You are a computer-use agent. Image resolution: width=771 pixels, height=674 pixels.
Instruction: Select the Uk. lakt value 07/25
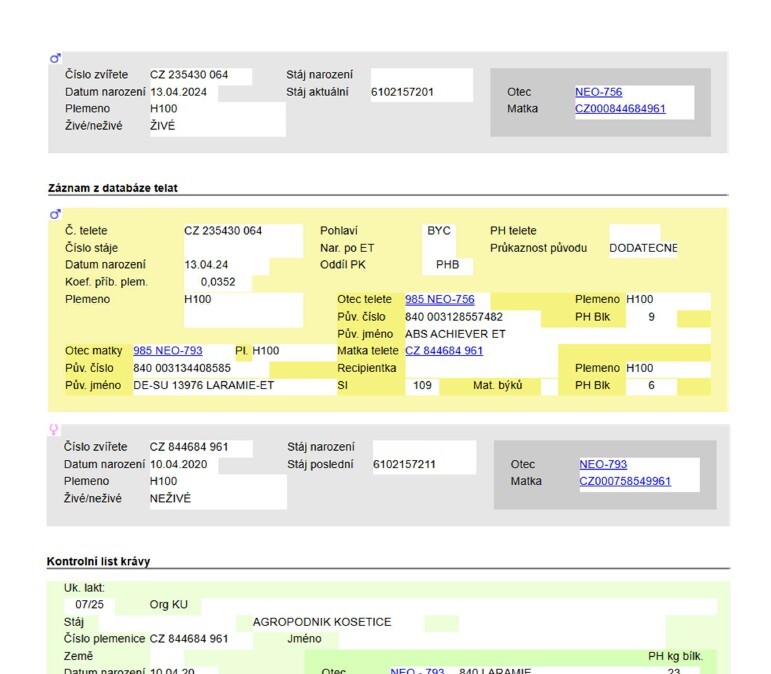[89, 604]
